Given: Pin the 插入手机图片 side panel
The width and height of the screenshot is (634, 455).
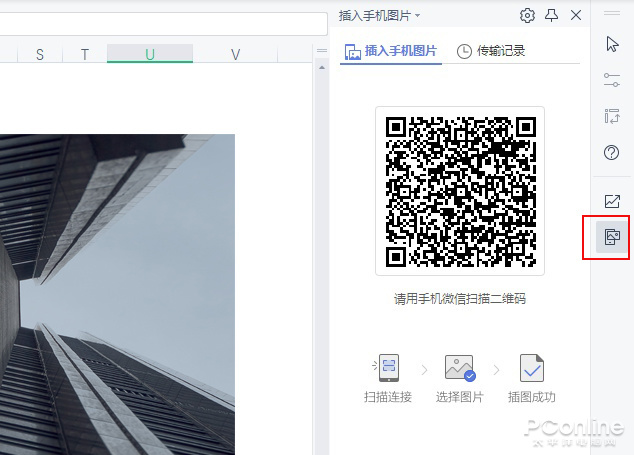Looking at the screenshot, I should 552,15.
